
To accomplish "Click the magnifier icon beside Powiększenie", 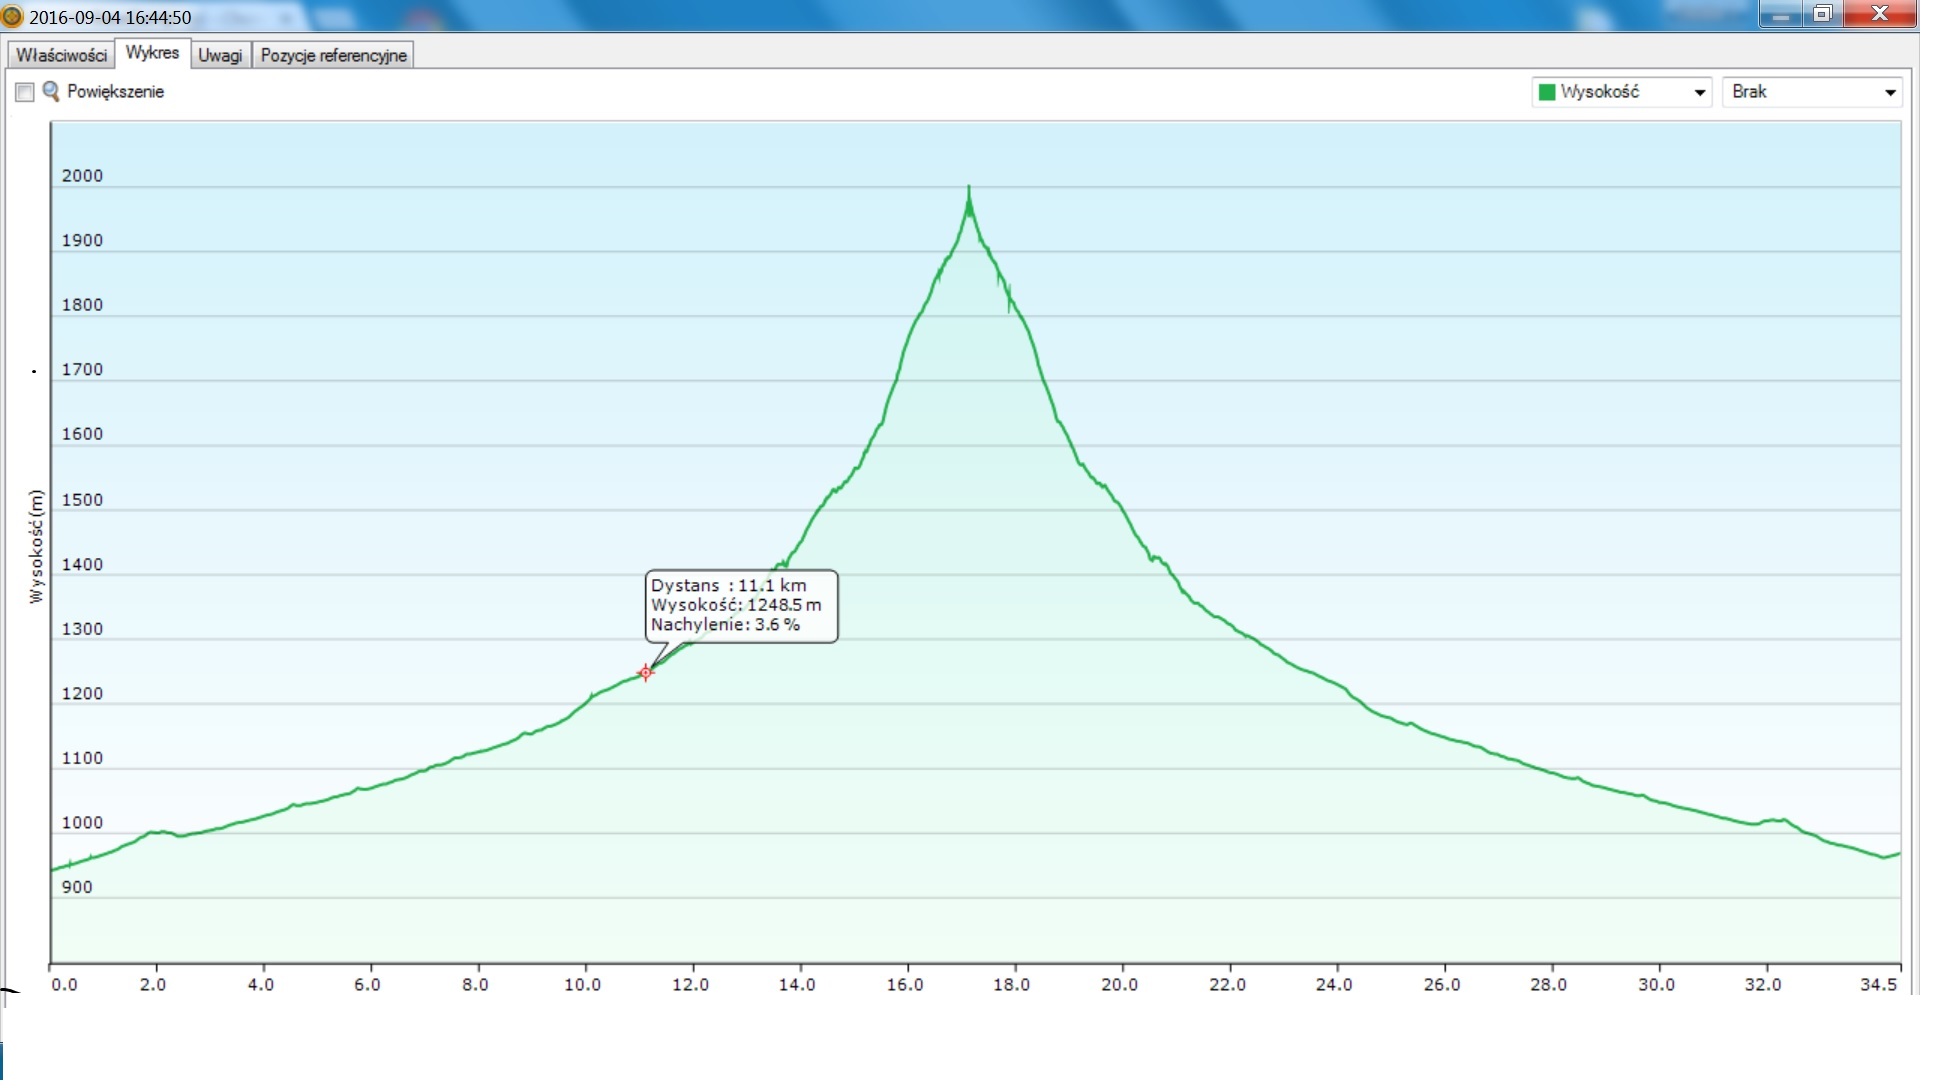I will [x=51, y=92].
